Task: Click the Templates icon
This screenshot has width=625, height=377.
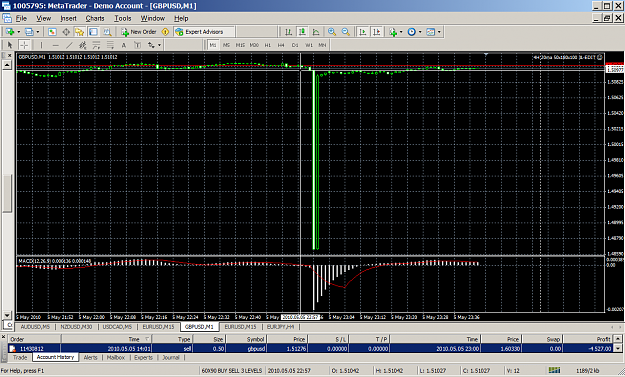Action: (430, 32)
